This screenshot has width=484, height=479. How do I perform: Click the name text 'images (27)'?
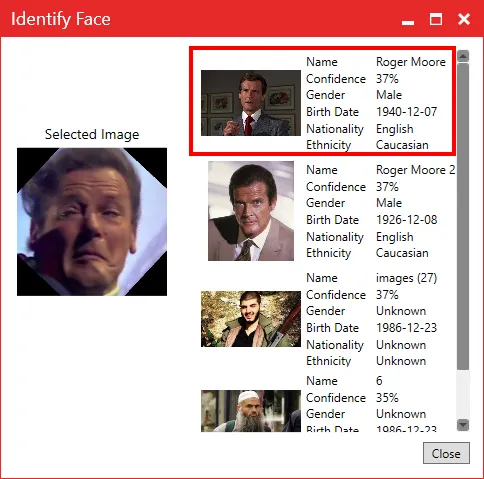(x=406, y=278)
